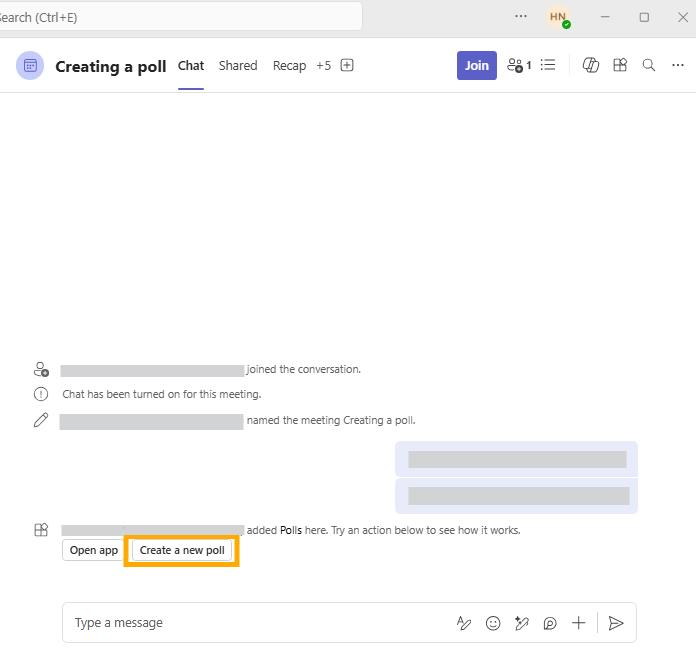Viewport: 696px width, 659px height.
Task: Maximize the Teams window
Action: (x=644, y=17)
